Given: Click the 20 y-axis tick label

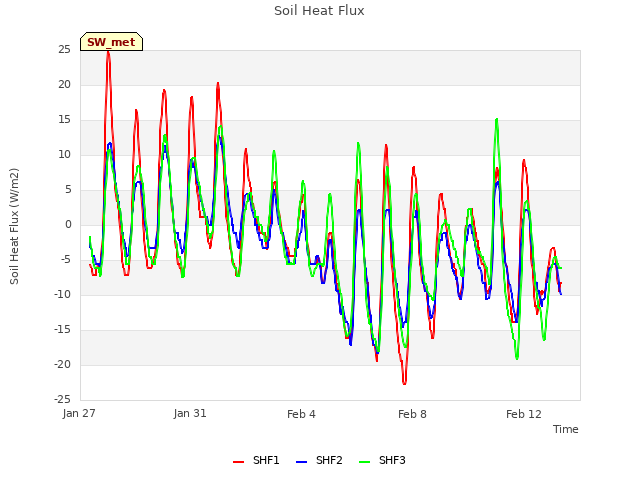Looking at the screenshot, I should click(64, 85).
